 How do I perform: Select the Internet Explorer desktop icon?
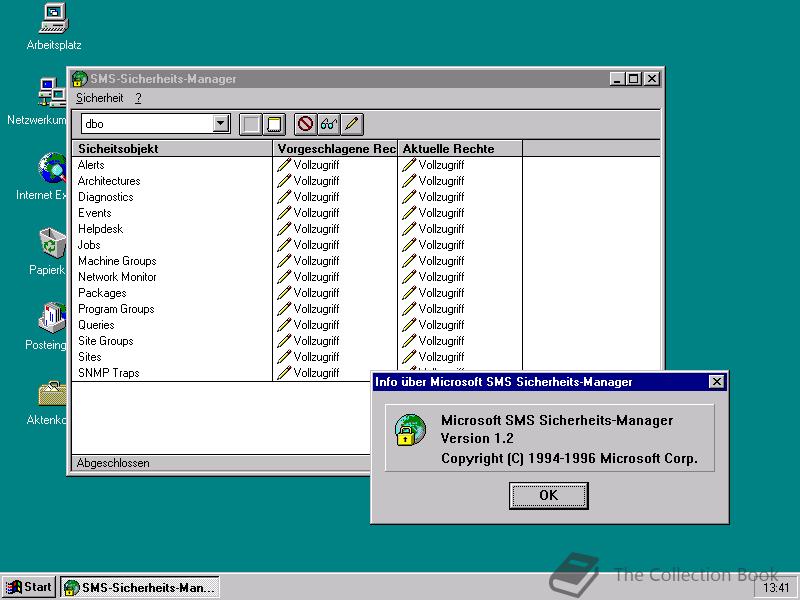(43, 176)
